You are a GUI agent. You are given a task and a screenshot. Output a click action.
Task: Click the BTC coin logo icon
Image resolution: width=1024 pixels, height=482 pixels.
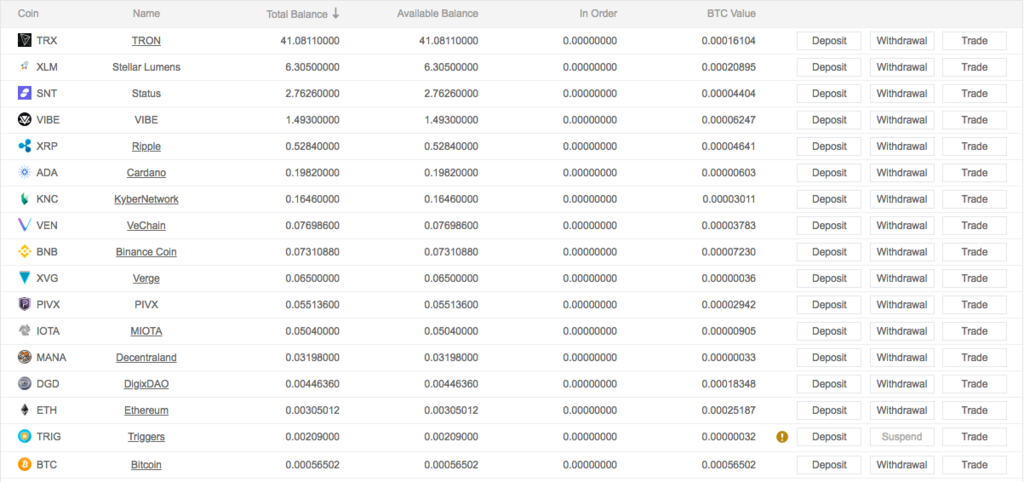[x=25, y=465]
